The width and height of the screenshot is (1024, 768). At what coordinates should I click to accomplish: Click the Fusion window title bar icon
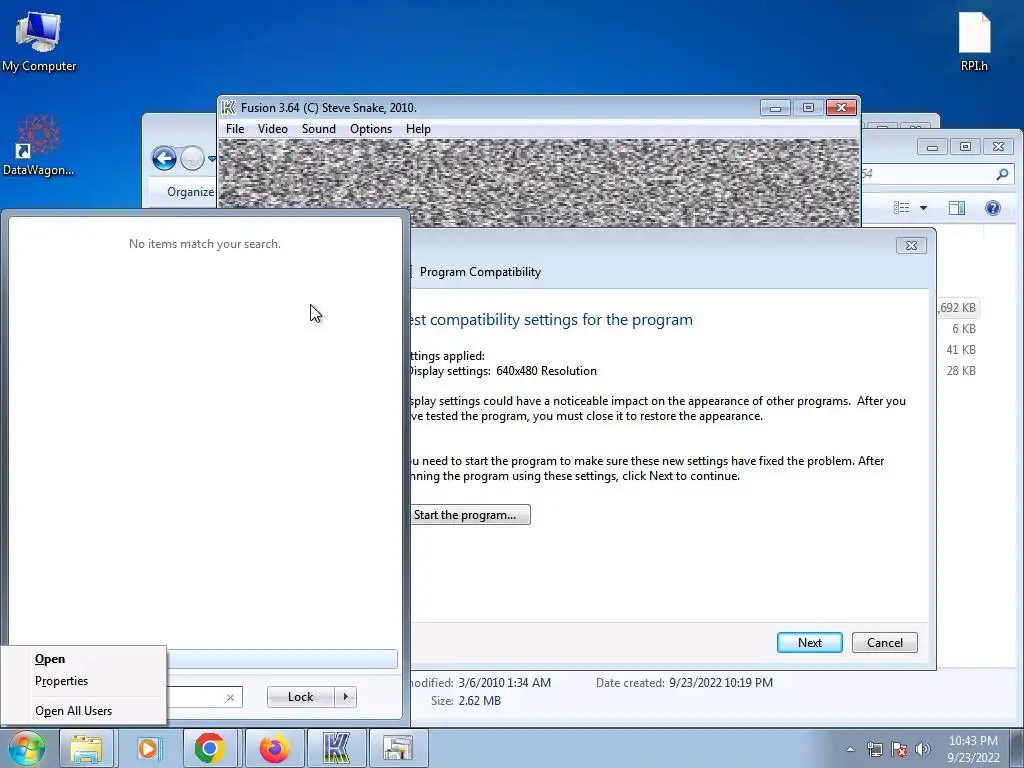pos(228,108)
